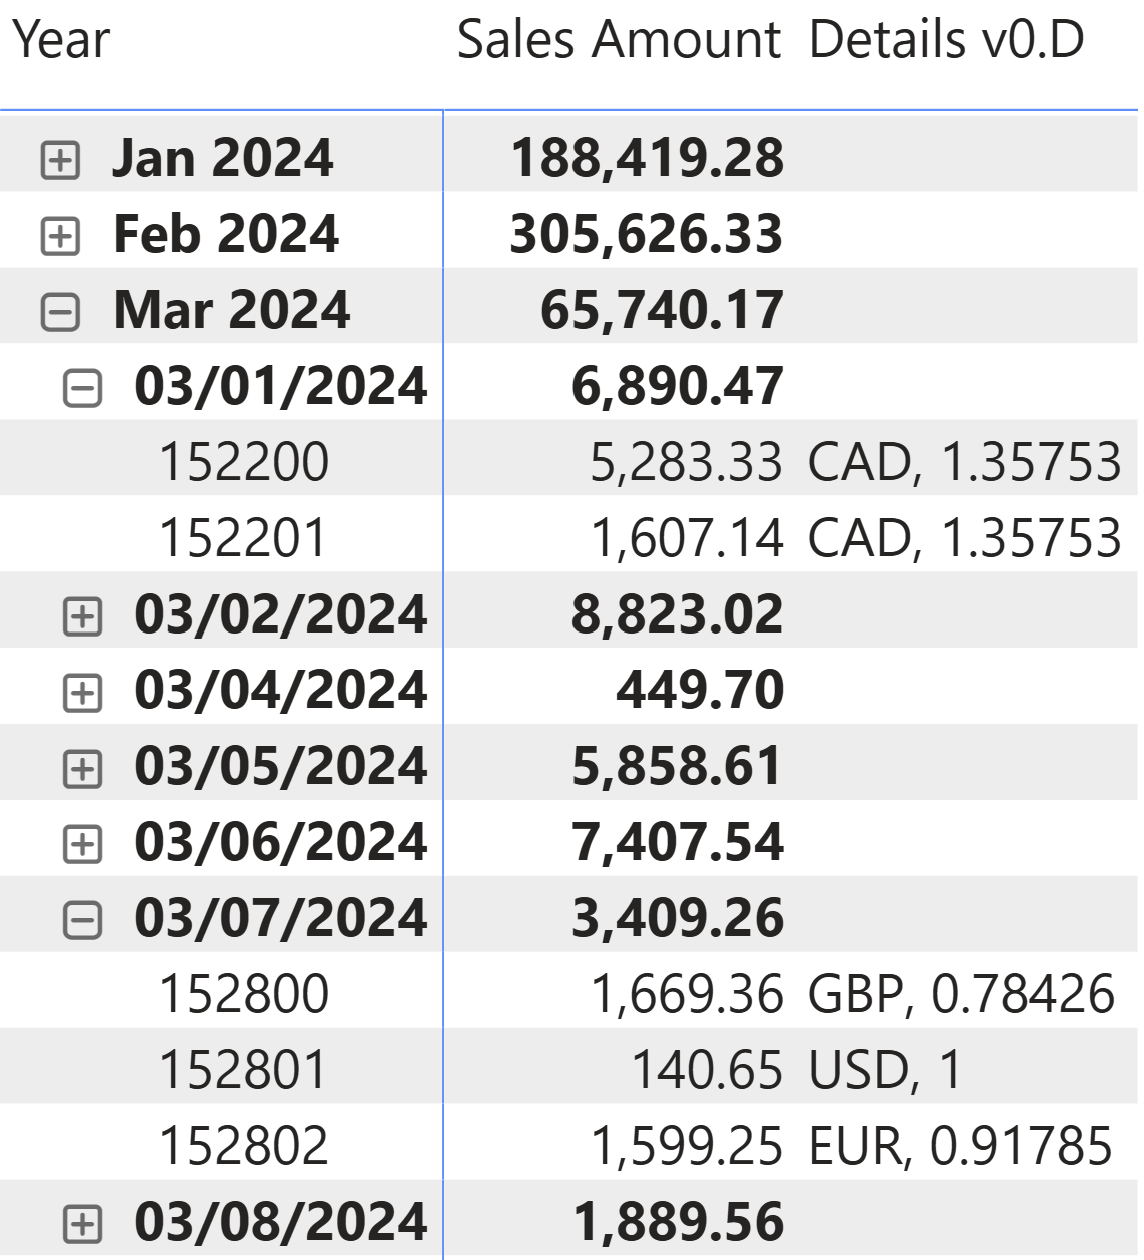Collapse the 03/07/2024 date group
1144x1260 pixels.
82,920
